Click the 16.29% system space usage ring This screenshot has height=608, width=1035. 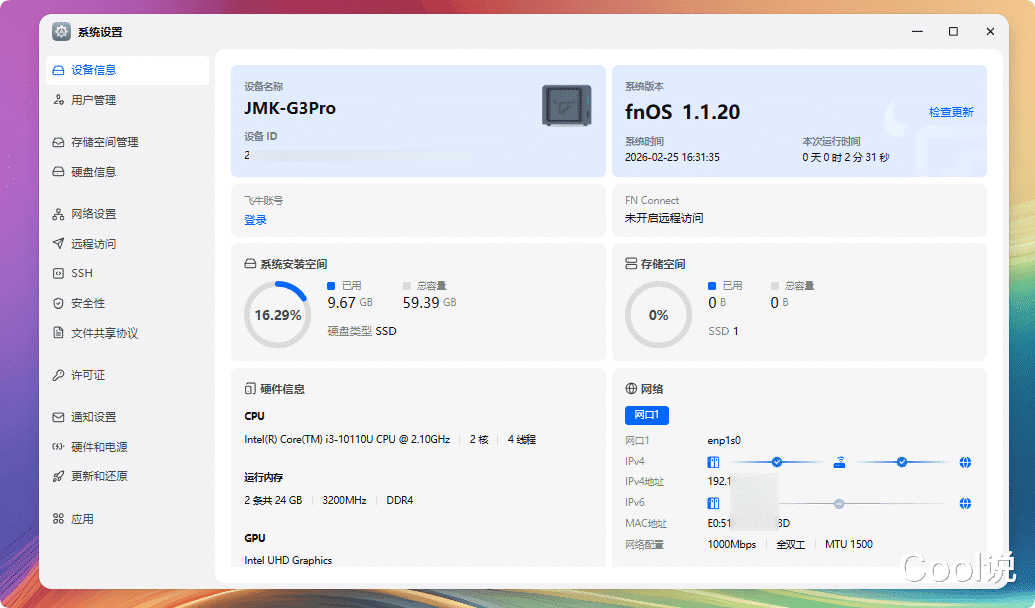click(x=277, y=314)
